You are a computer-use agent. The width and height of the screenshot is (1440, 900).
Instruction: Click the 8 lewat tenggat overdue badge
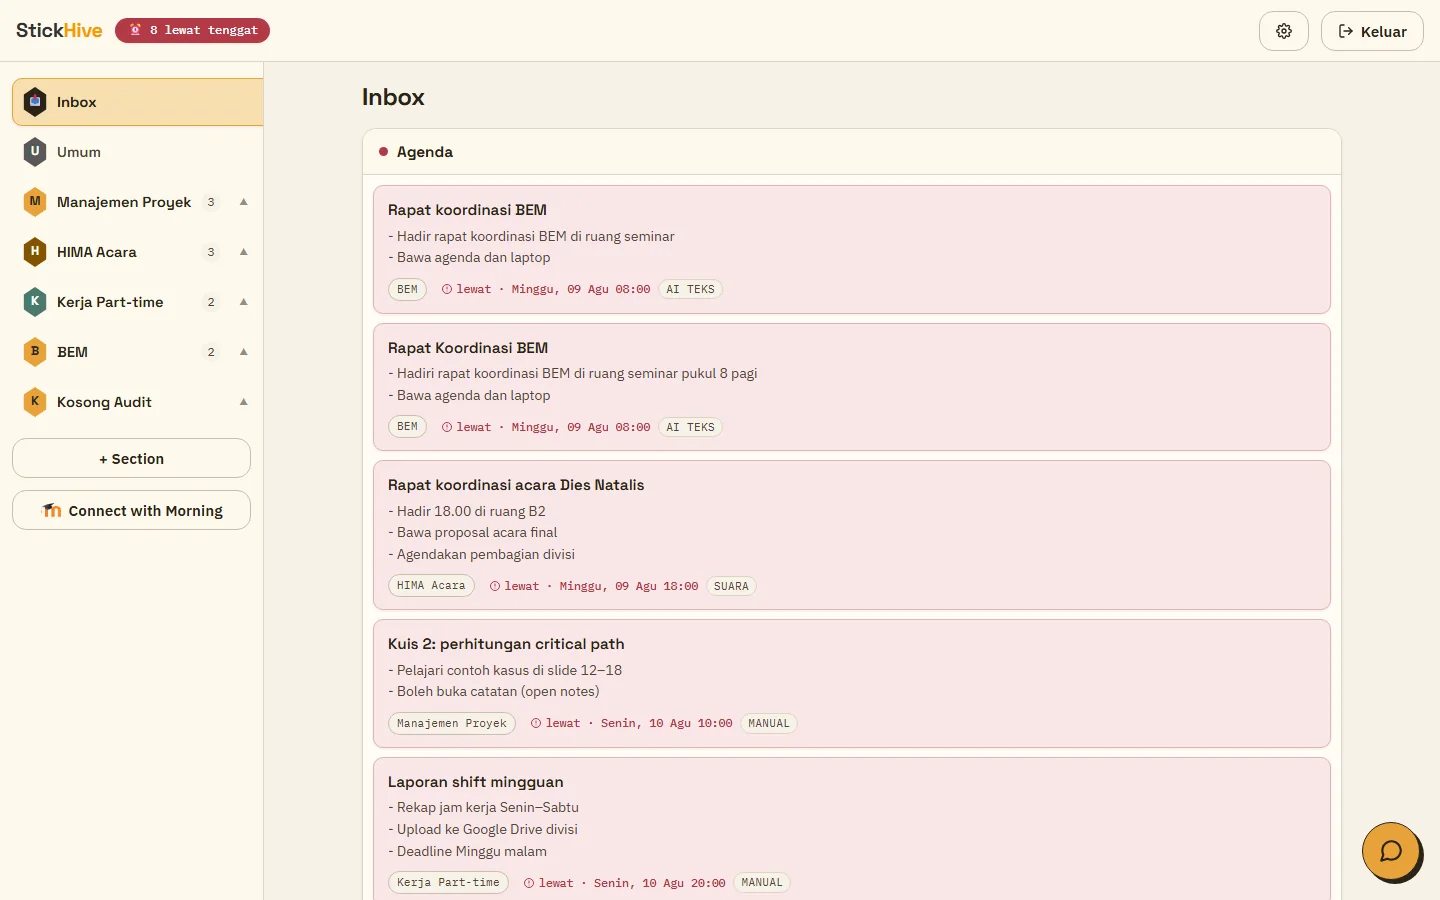(x=192, y=30)
